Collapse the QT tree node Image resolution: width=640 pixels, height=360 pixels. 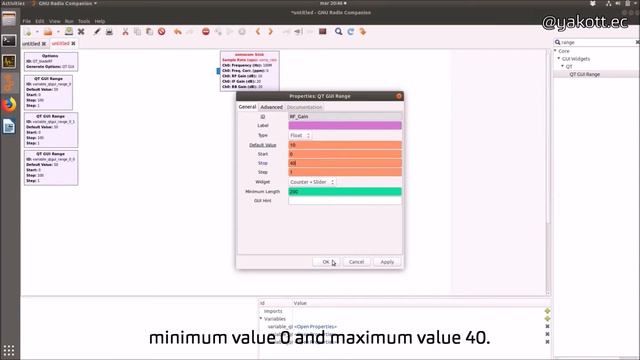coord(562,66)
